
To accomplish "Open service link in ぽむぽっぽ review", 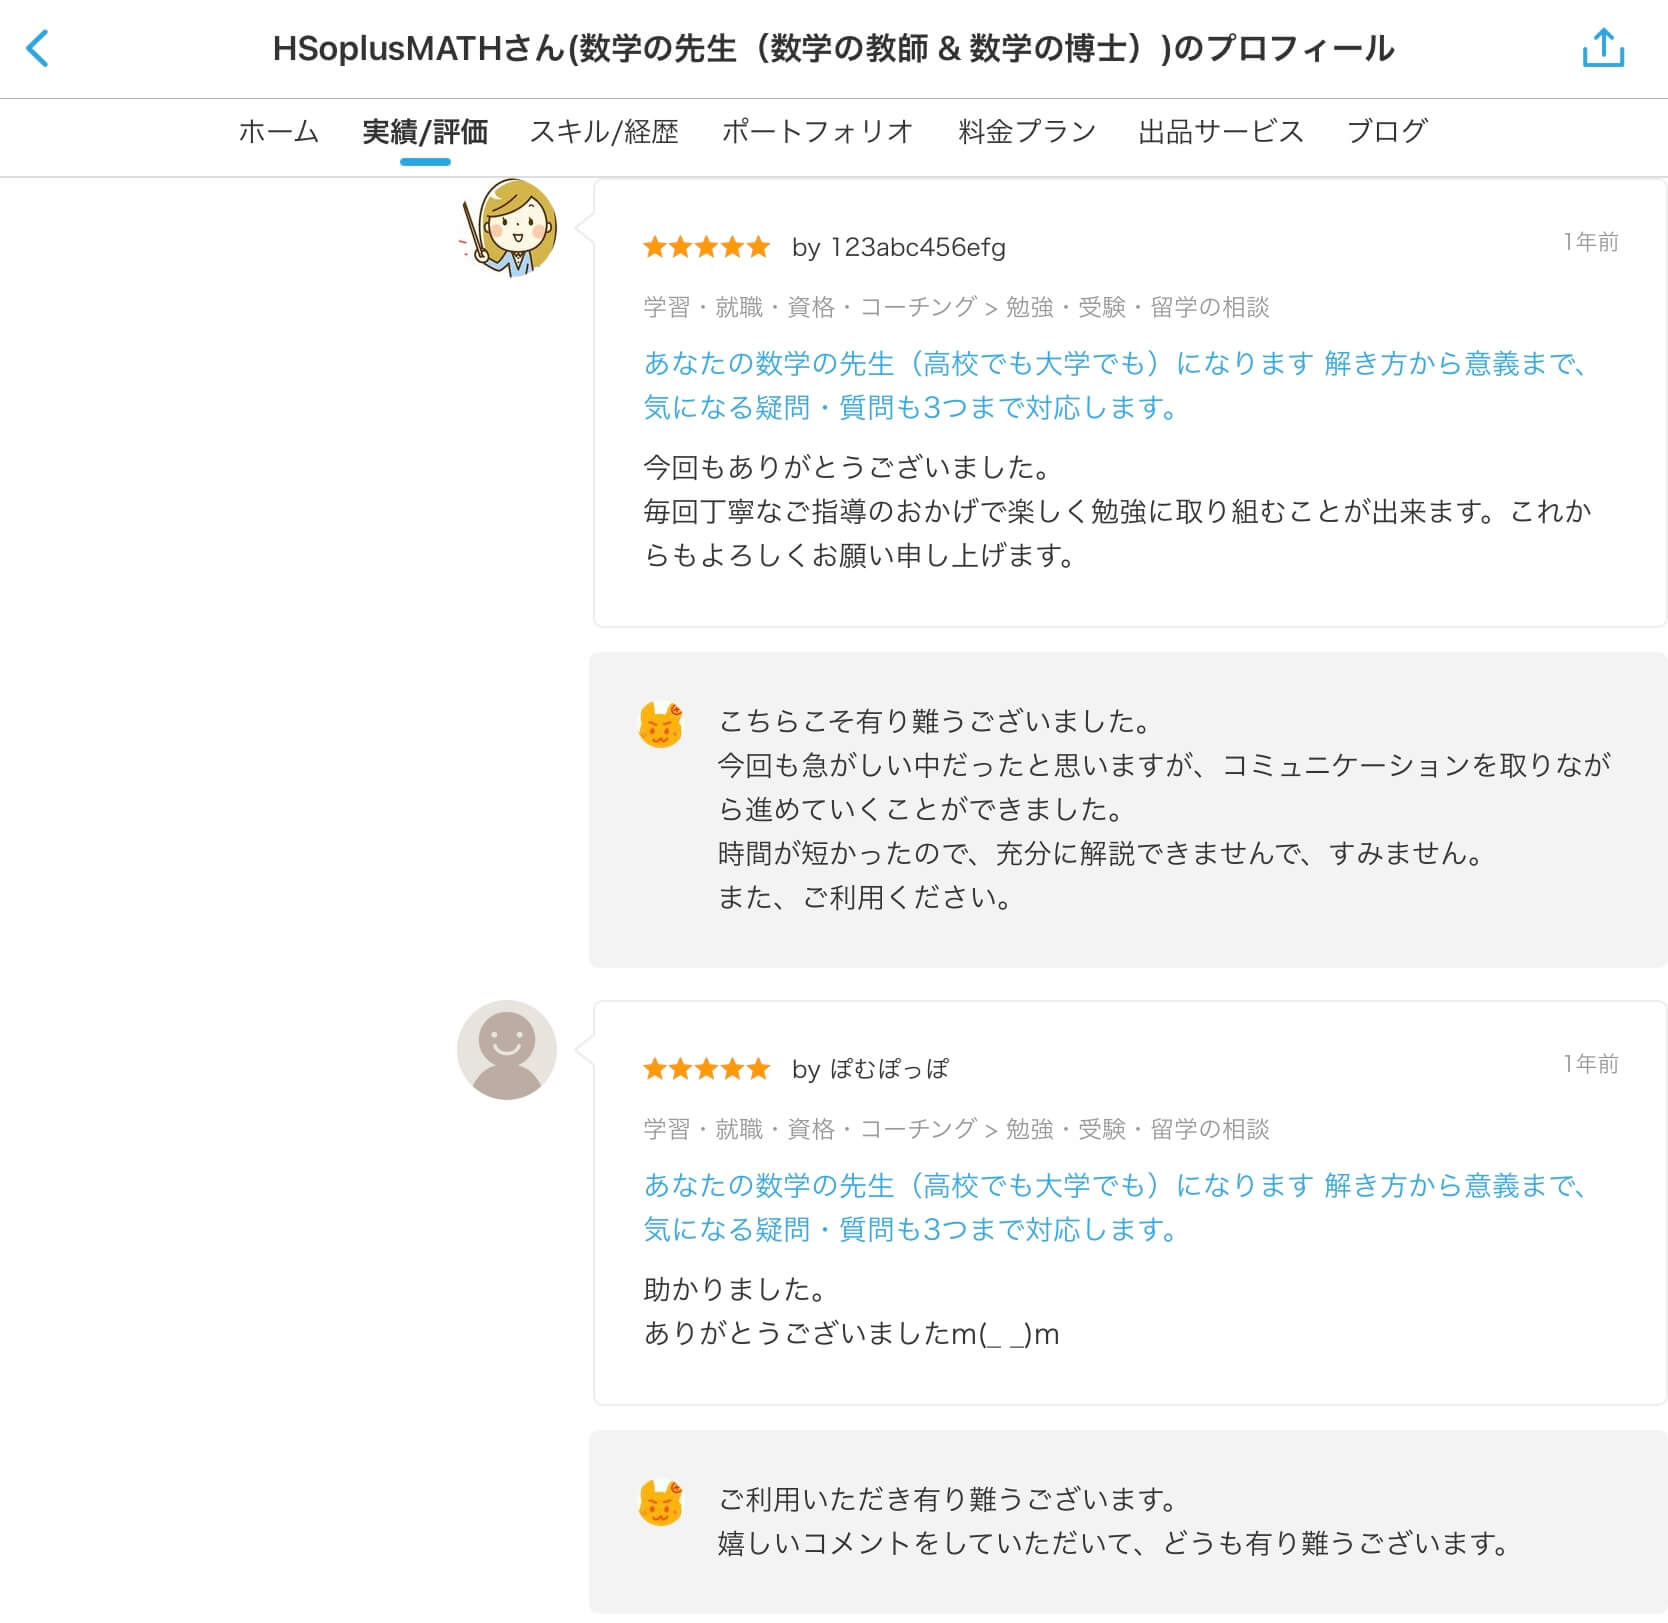I will [x=1115, y=1207].
